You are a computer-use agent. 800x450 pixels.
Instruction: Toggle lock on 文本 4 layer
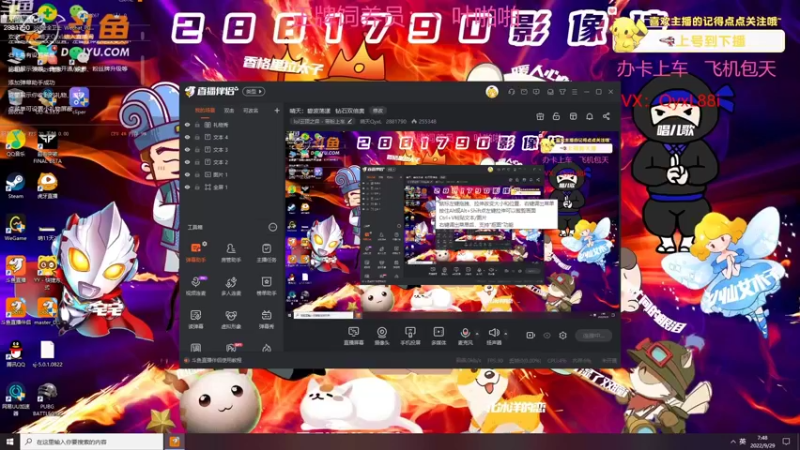point(197,137)
